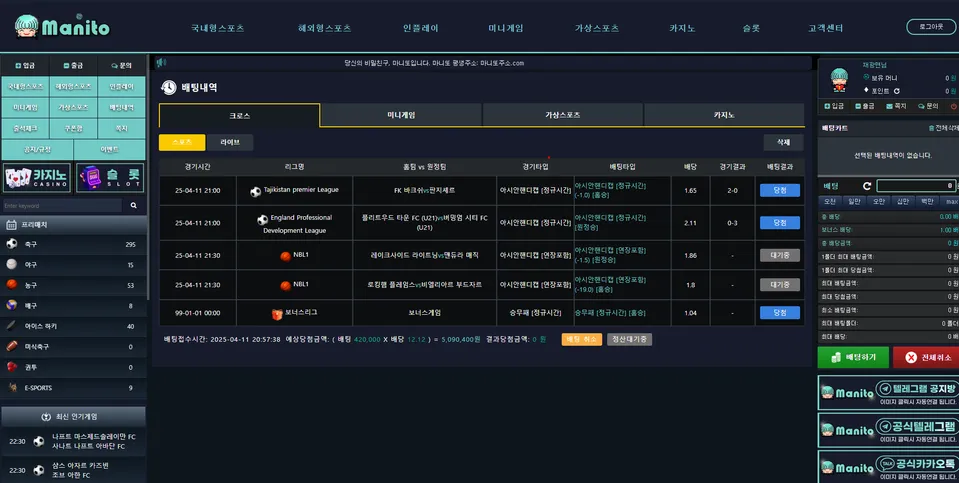The width and height of the screenshot is (959, 483).
Task: Open the 공식카카오톡 banner
Action: pos(888,467)
